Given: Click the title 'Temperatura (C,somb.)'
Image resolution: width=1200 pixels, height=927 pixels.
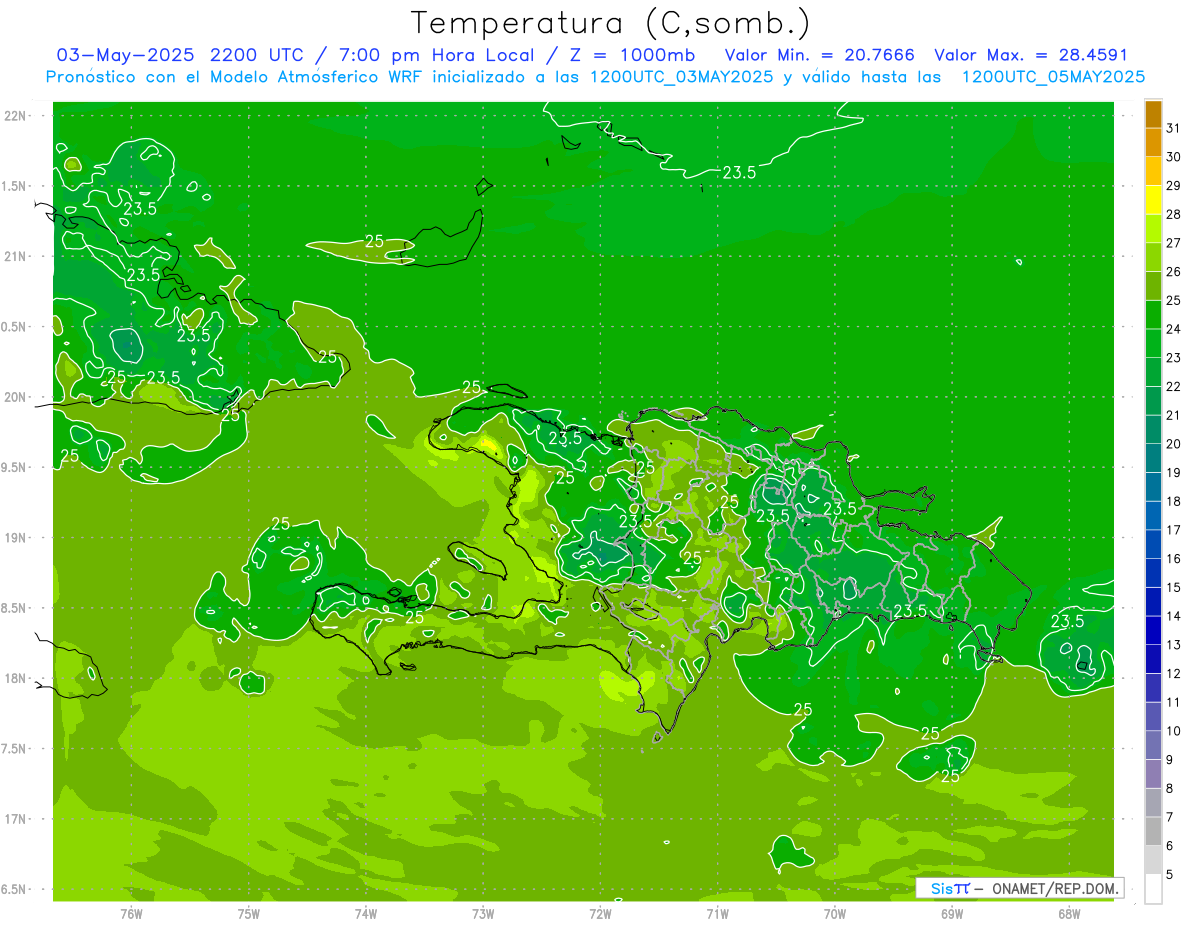Looking at the screenshot, I should (x=611, y=23).
